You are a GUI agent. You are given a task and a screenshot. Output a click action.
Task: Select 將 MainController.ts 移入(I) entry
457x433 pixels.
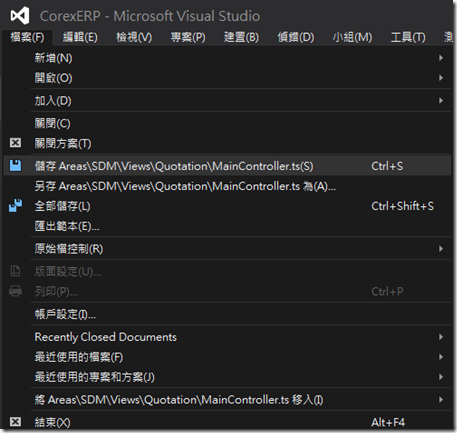click(227, 399)
